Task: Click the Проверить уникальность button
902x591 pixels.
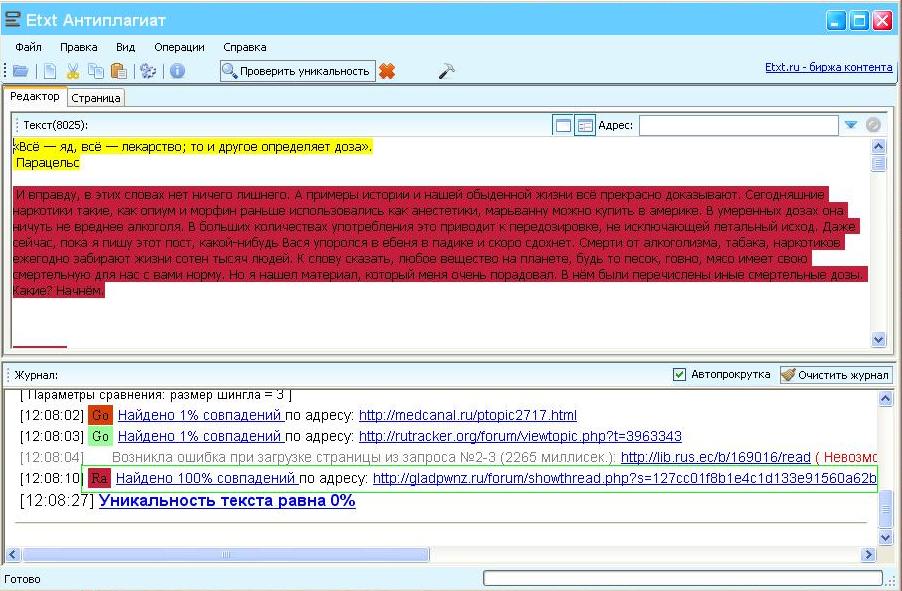Action: tap(296, 71)
